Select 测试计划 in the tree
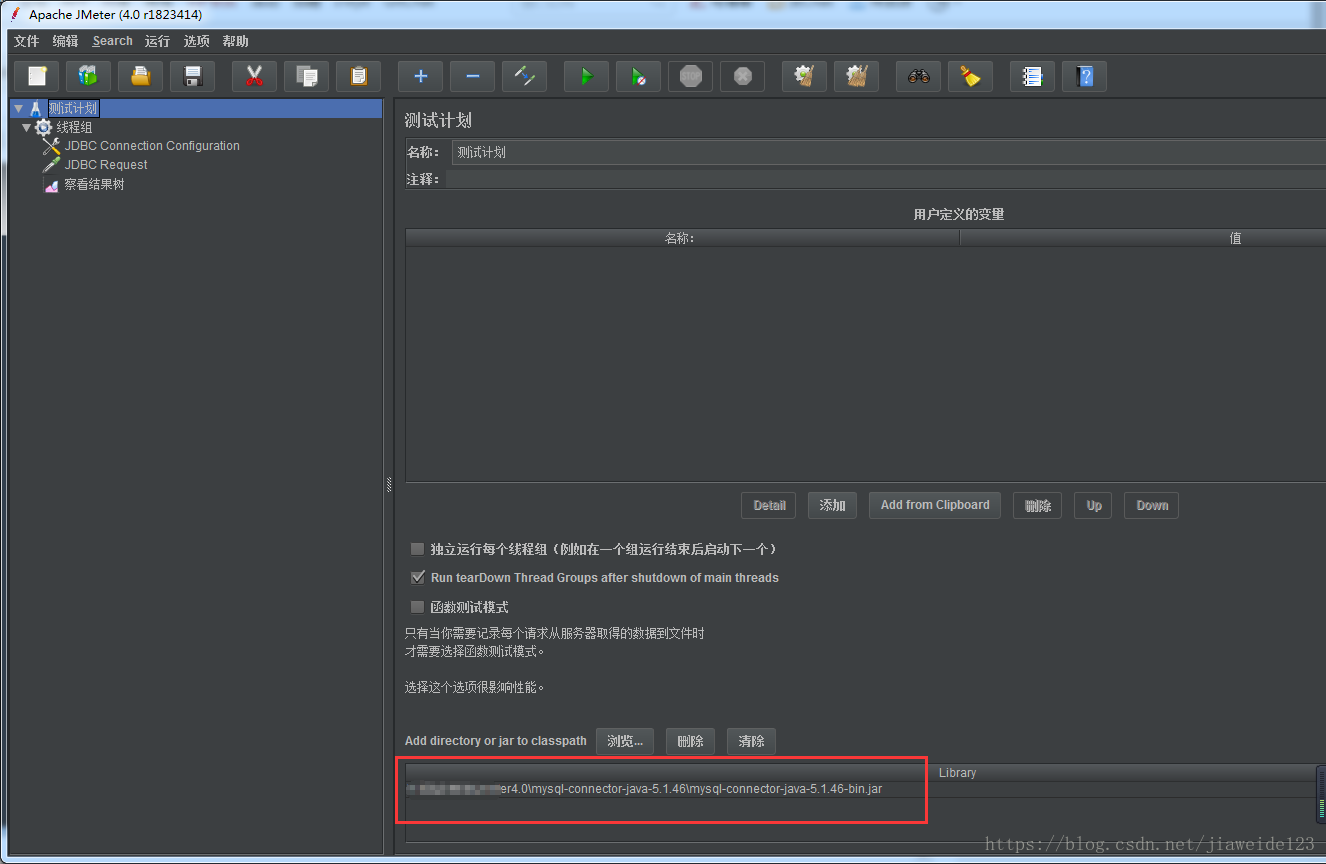 pyautogui.click(x=73, y=108)
